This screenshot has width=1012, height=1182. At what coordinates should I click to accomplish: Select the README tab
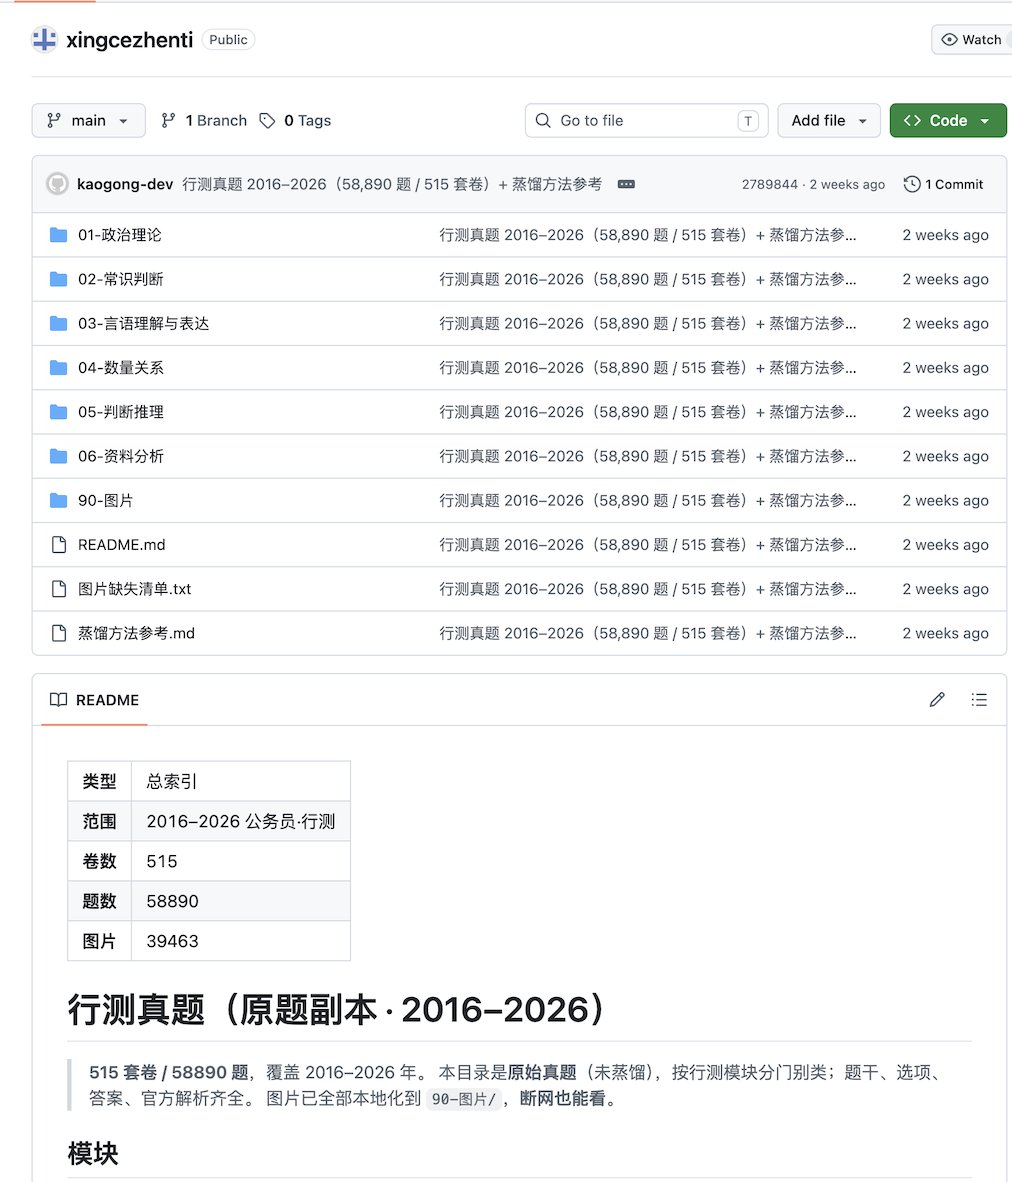94,700
